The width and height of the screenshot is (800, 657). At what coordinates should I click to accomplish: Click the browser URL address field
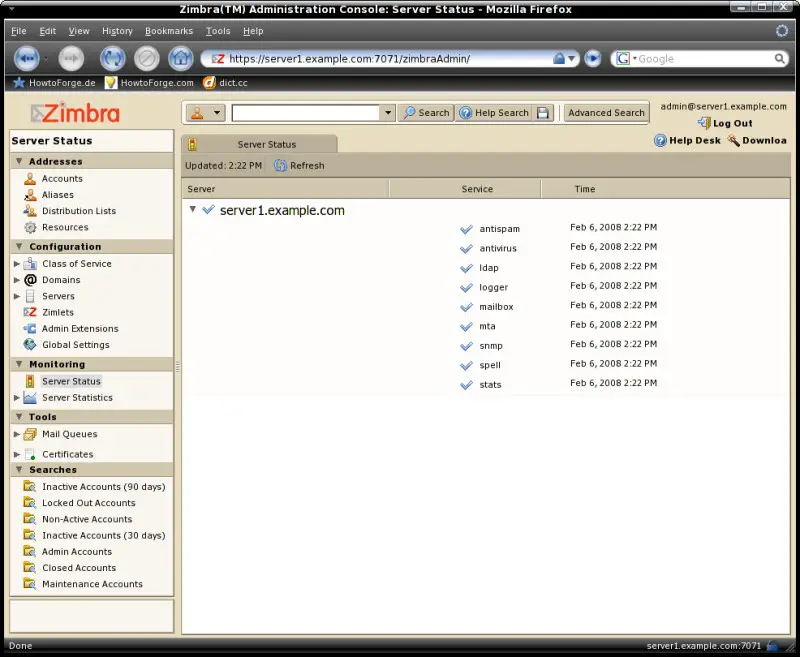tap(389, 59)
